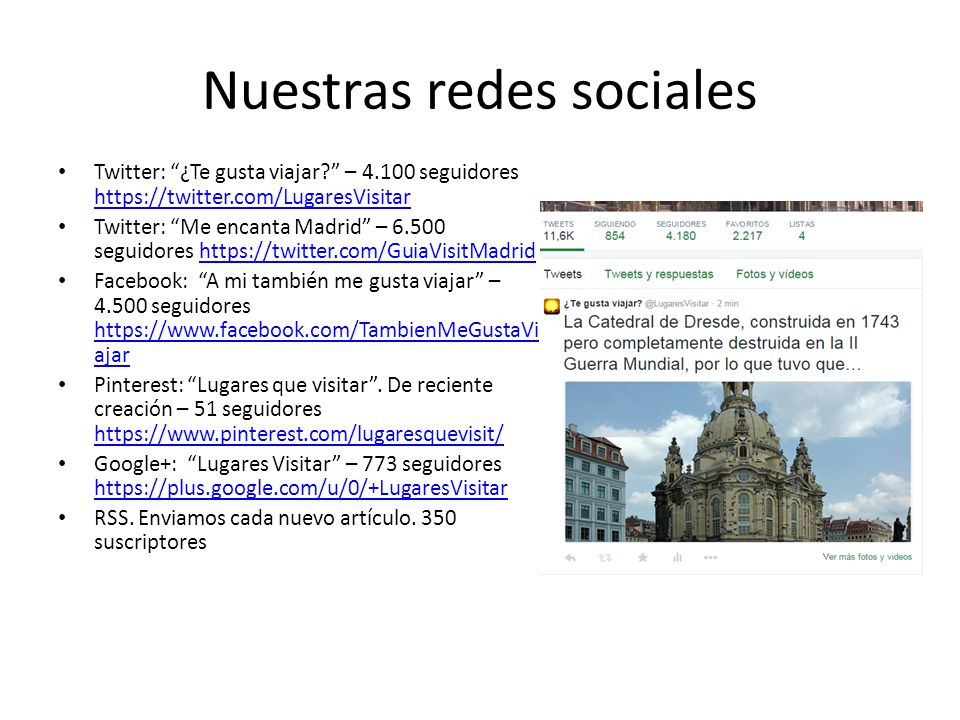Click the ¿Te gusta viajar? account name in tweet
960x720 pixels.
602,304
